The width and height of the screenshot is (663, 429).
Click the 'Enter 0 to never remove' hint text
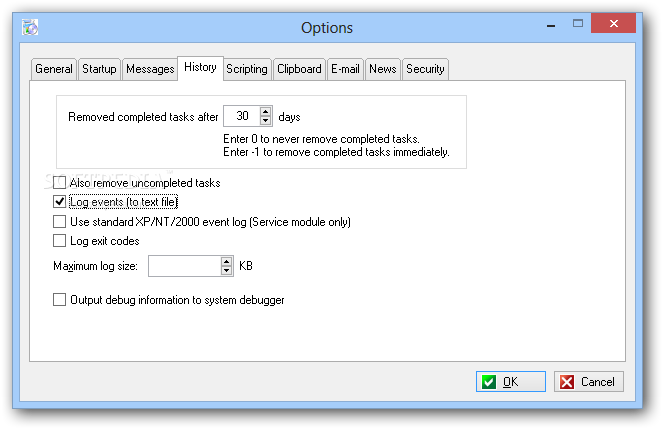point(321,139)
